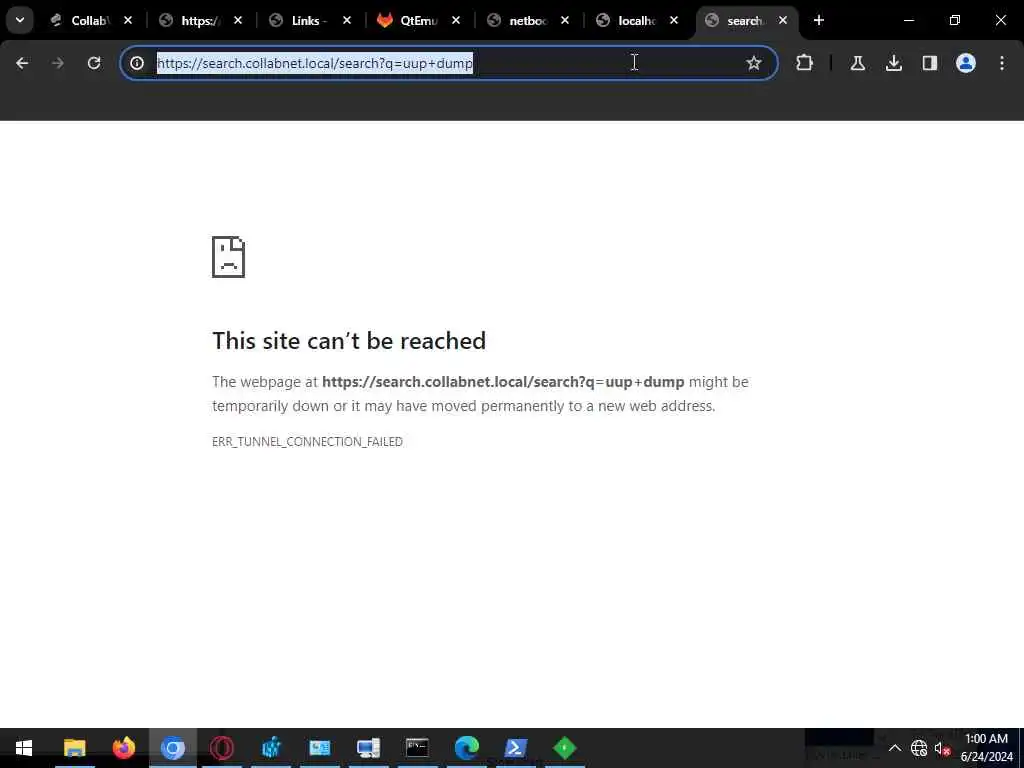
Task: Click the bold search.collabnet.local URL text
Action: click(503, 381)
